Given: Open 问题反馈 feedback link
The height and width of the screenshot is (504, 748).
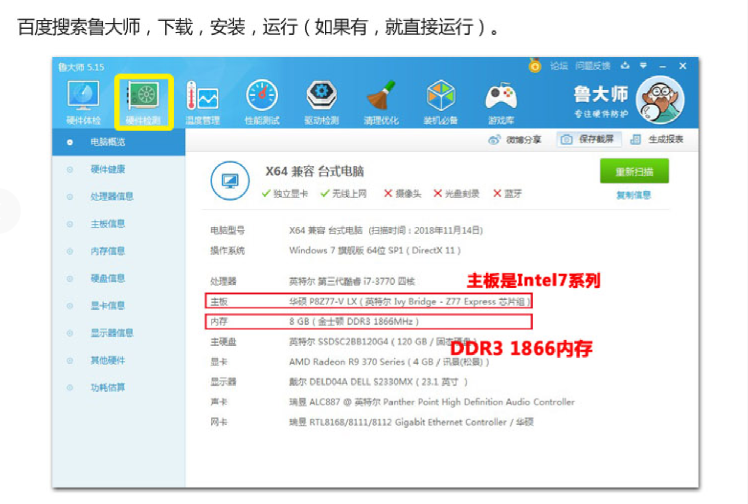Looking at the screenshot, I should point(592,66).
